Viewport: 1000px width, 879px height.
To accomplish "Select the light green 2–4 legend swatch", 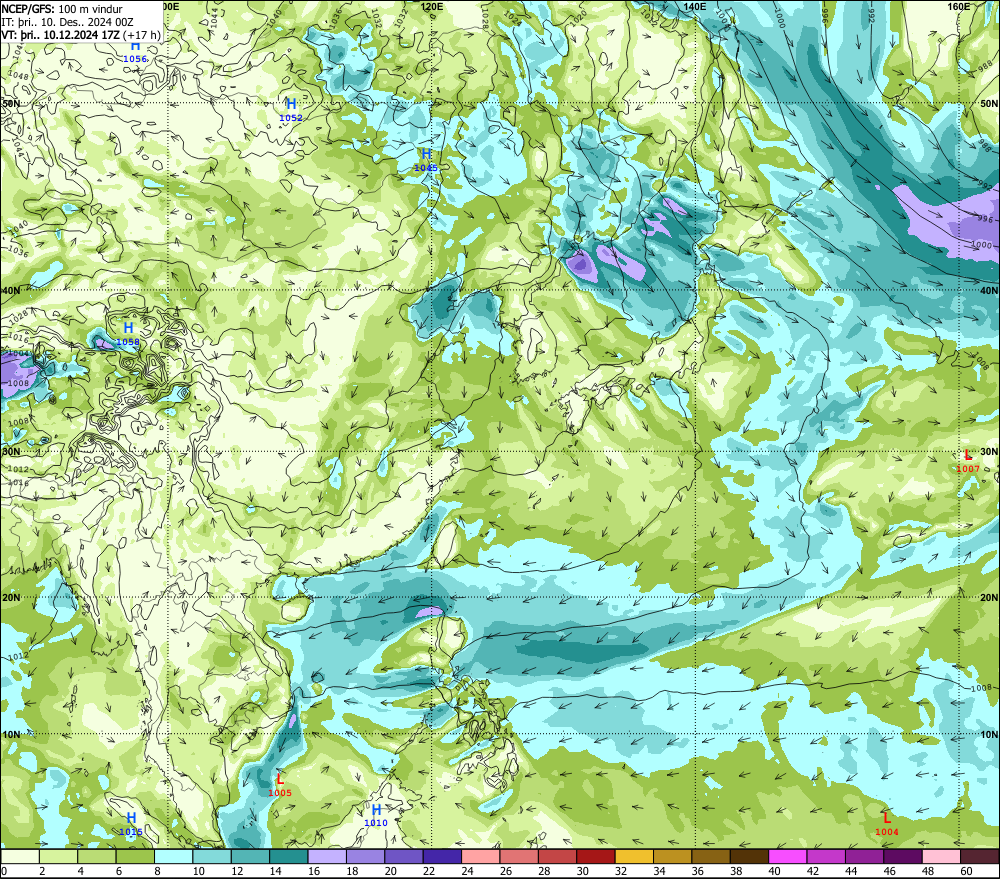I will (x=59, y=856).
